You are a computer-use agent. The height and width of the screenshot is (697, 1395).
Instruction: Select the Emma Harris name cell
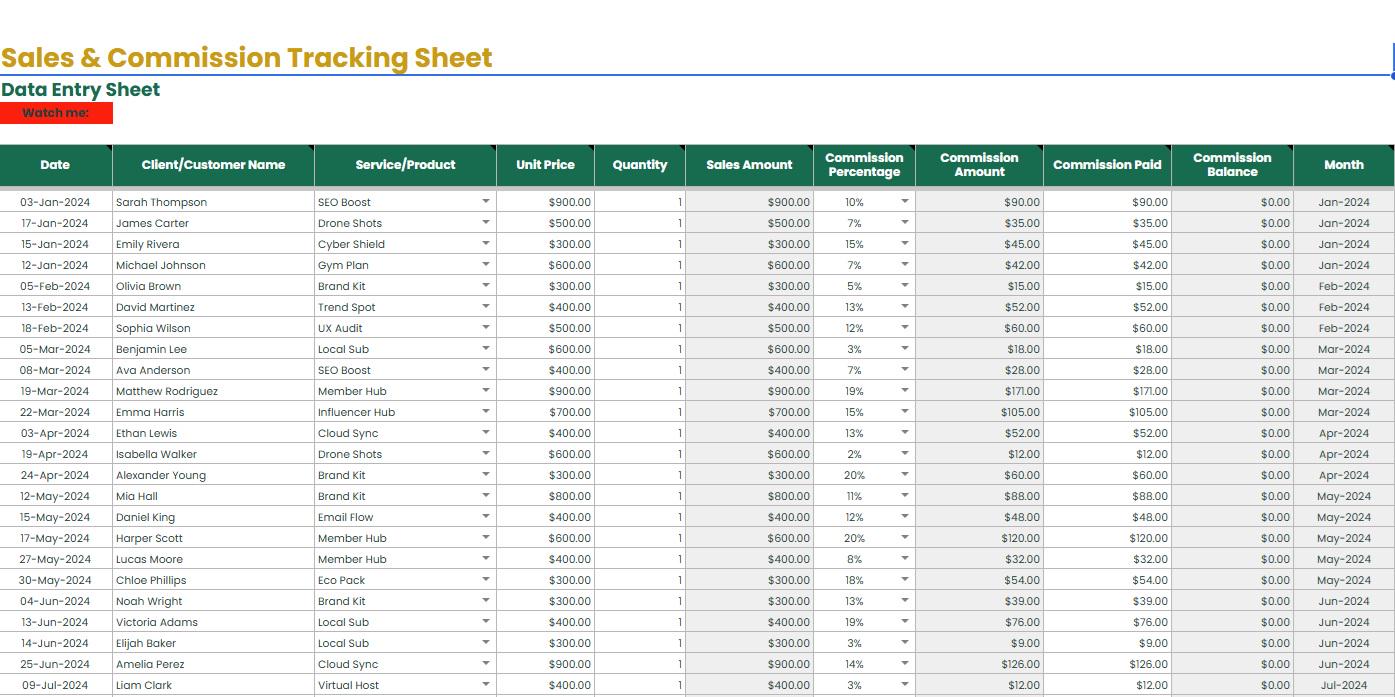(x=213, y=412)
